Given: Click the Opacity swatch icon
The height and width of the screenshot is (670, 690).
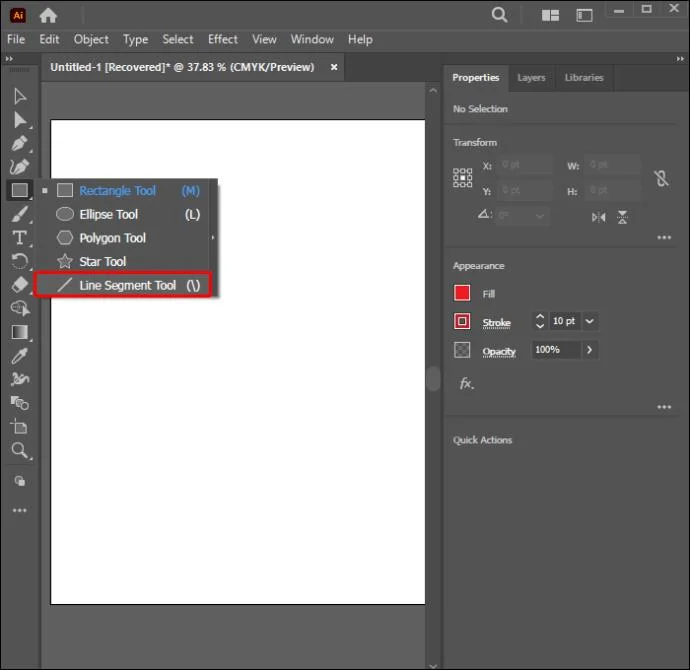Looking at the screenshot, I should pyautogui.click(x=462, y=350).
